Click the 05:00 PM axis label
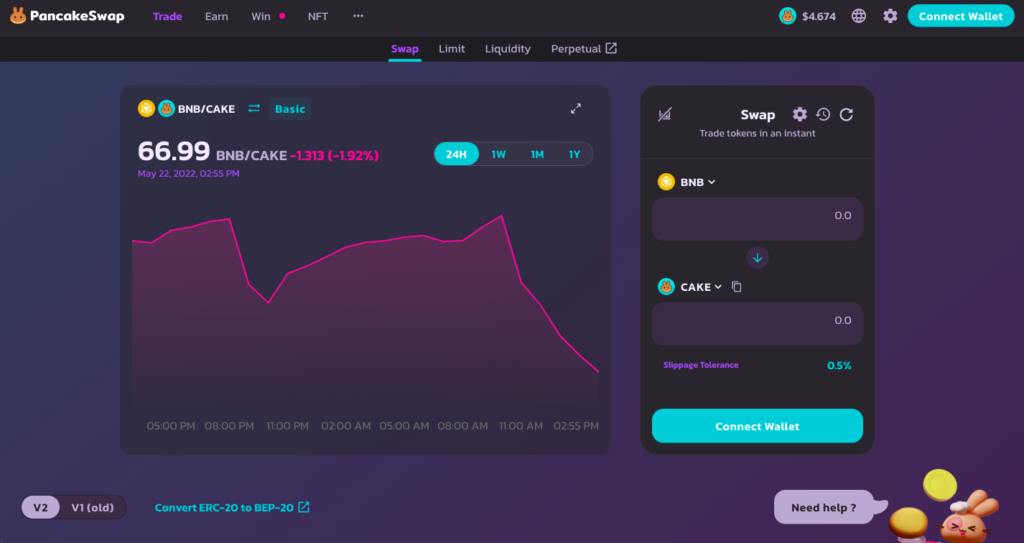This screenshot has height=543, width=1024. 171,426
